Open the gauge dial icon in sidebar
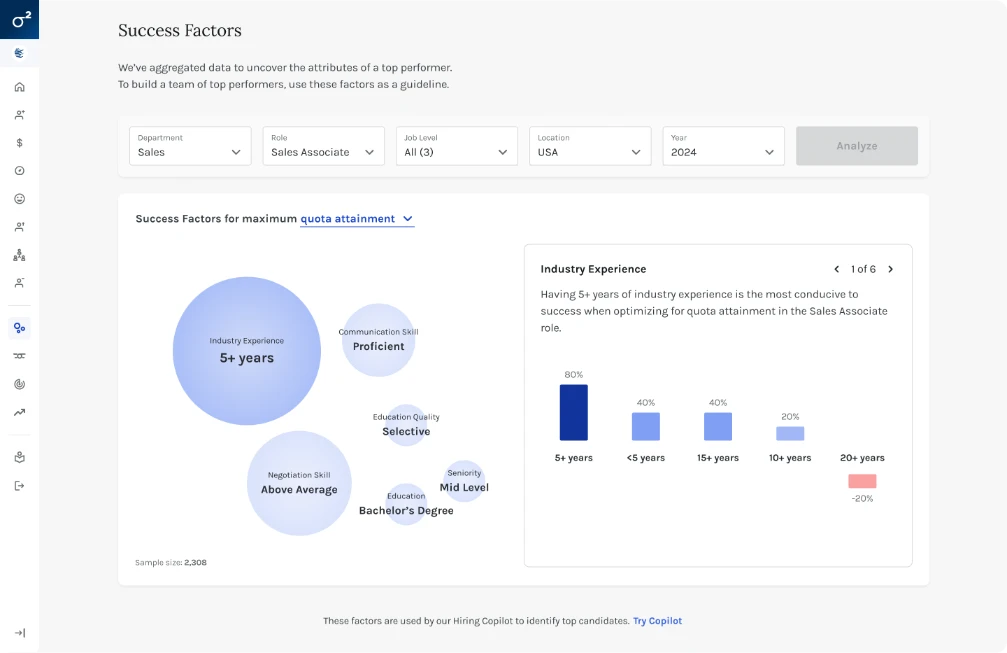The height and width of the screenshot is (653, 1007). pos(19,171)
